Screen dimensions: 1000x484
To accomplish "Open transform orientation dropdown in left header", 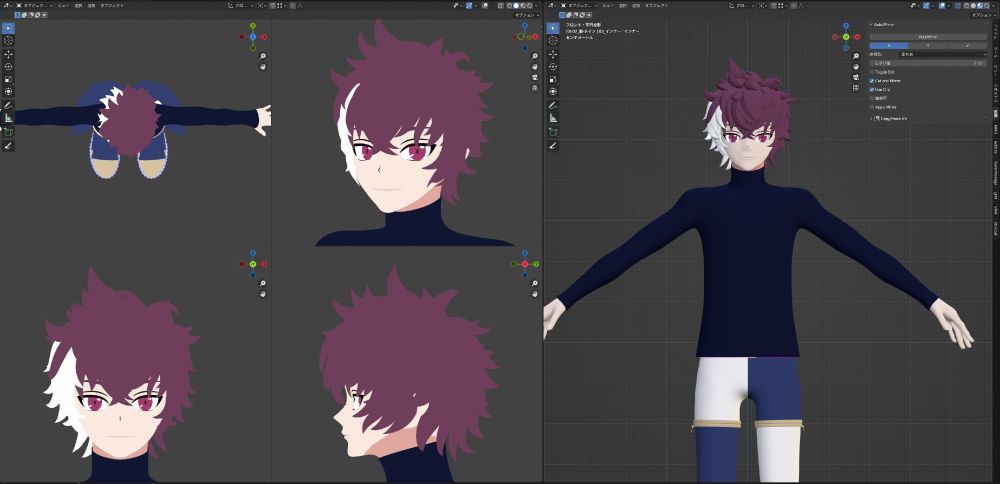I will point(243,5).
